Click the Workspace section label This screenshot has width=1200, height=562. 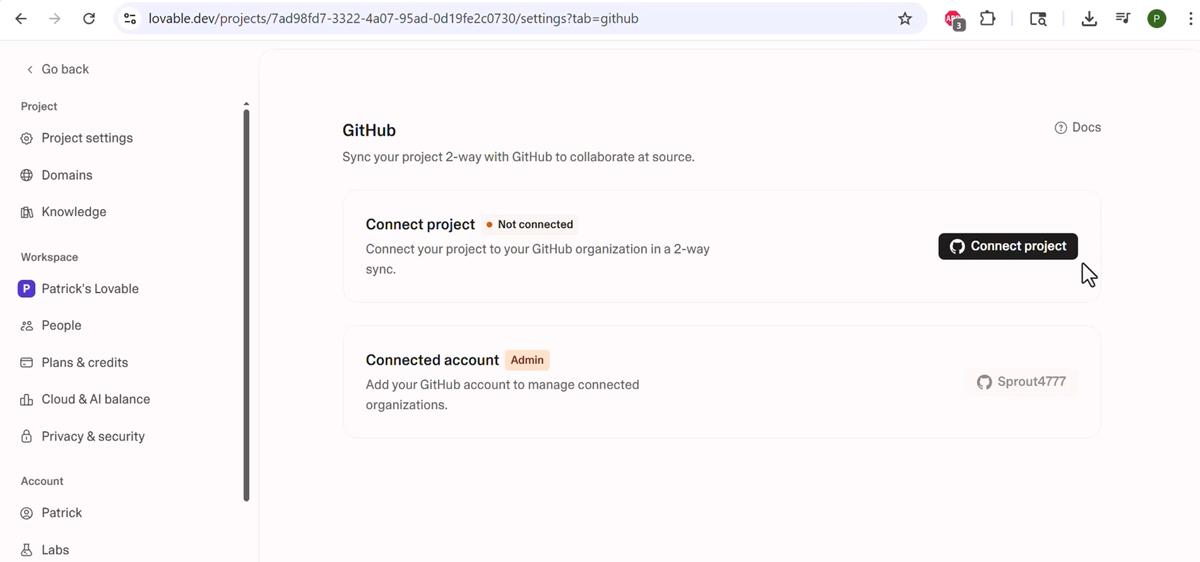[49, 257]
